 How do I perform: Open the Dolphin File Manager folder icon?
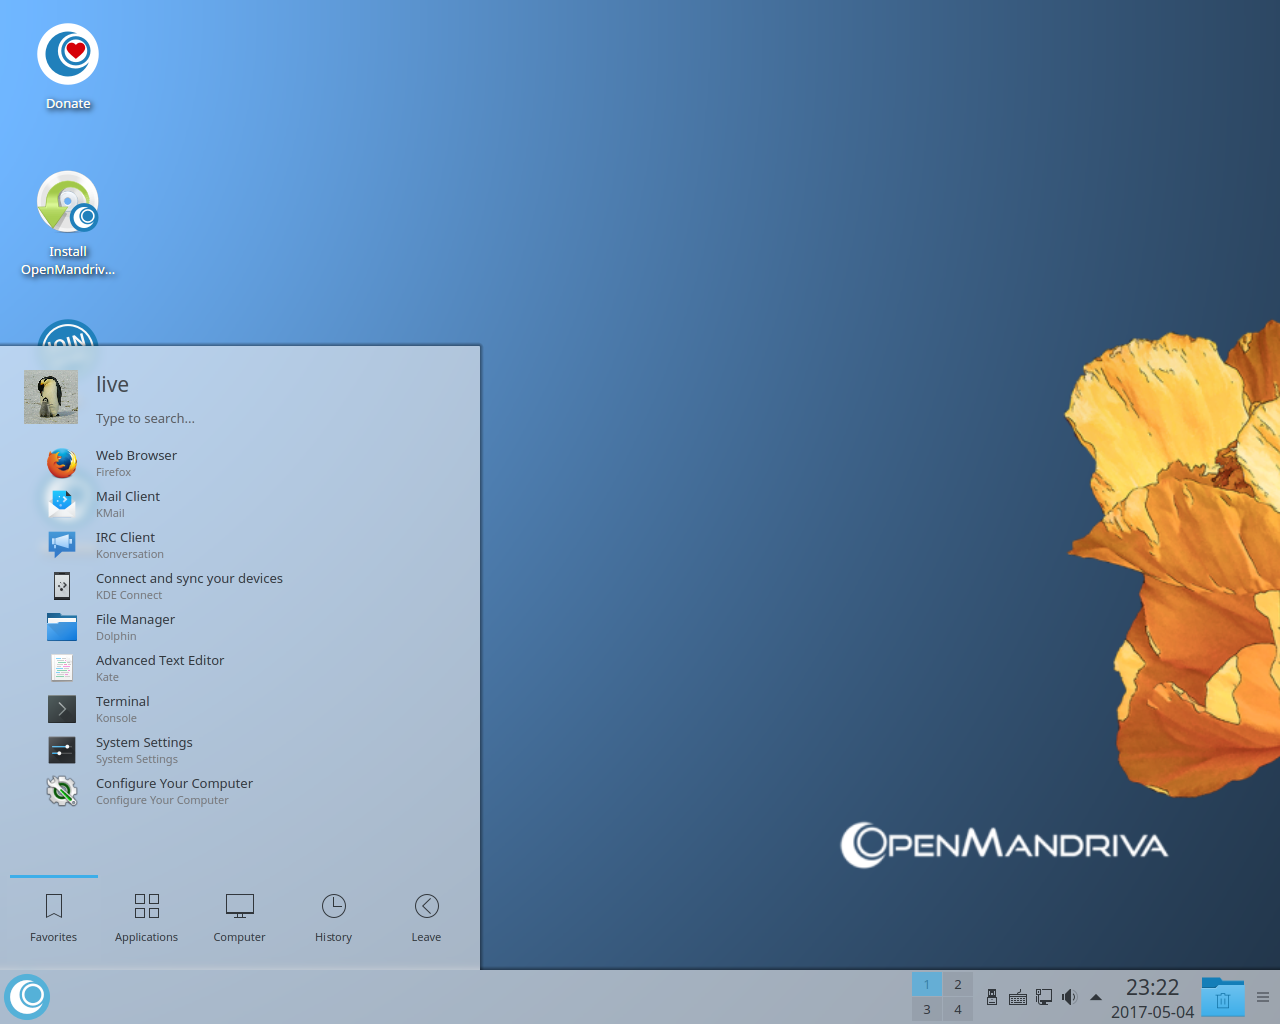click(x=62, y=627)
